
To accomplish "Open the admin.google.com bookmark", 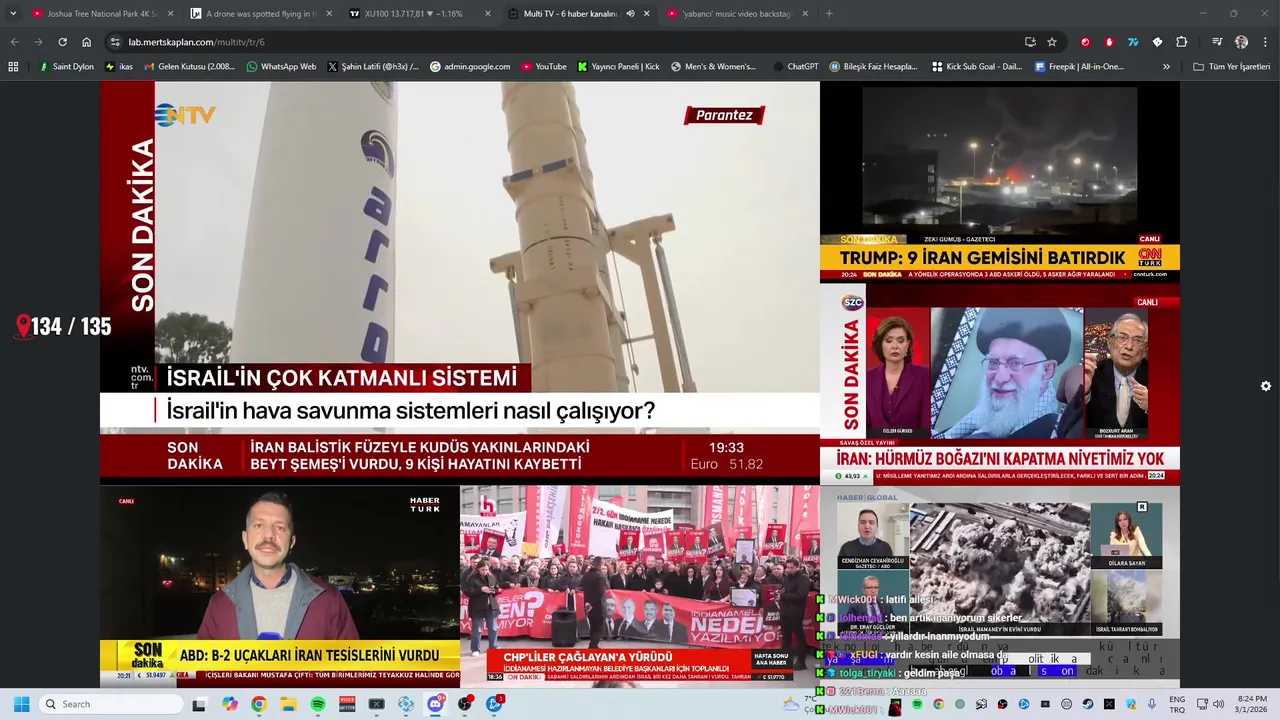I will pos(470,67).
